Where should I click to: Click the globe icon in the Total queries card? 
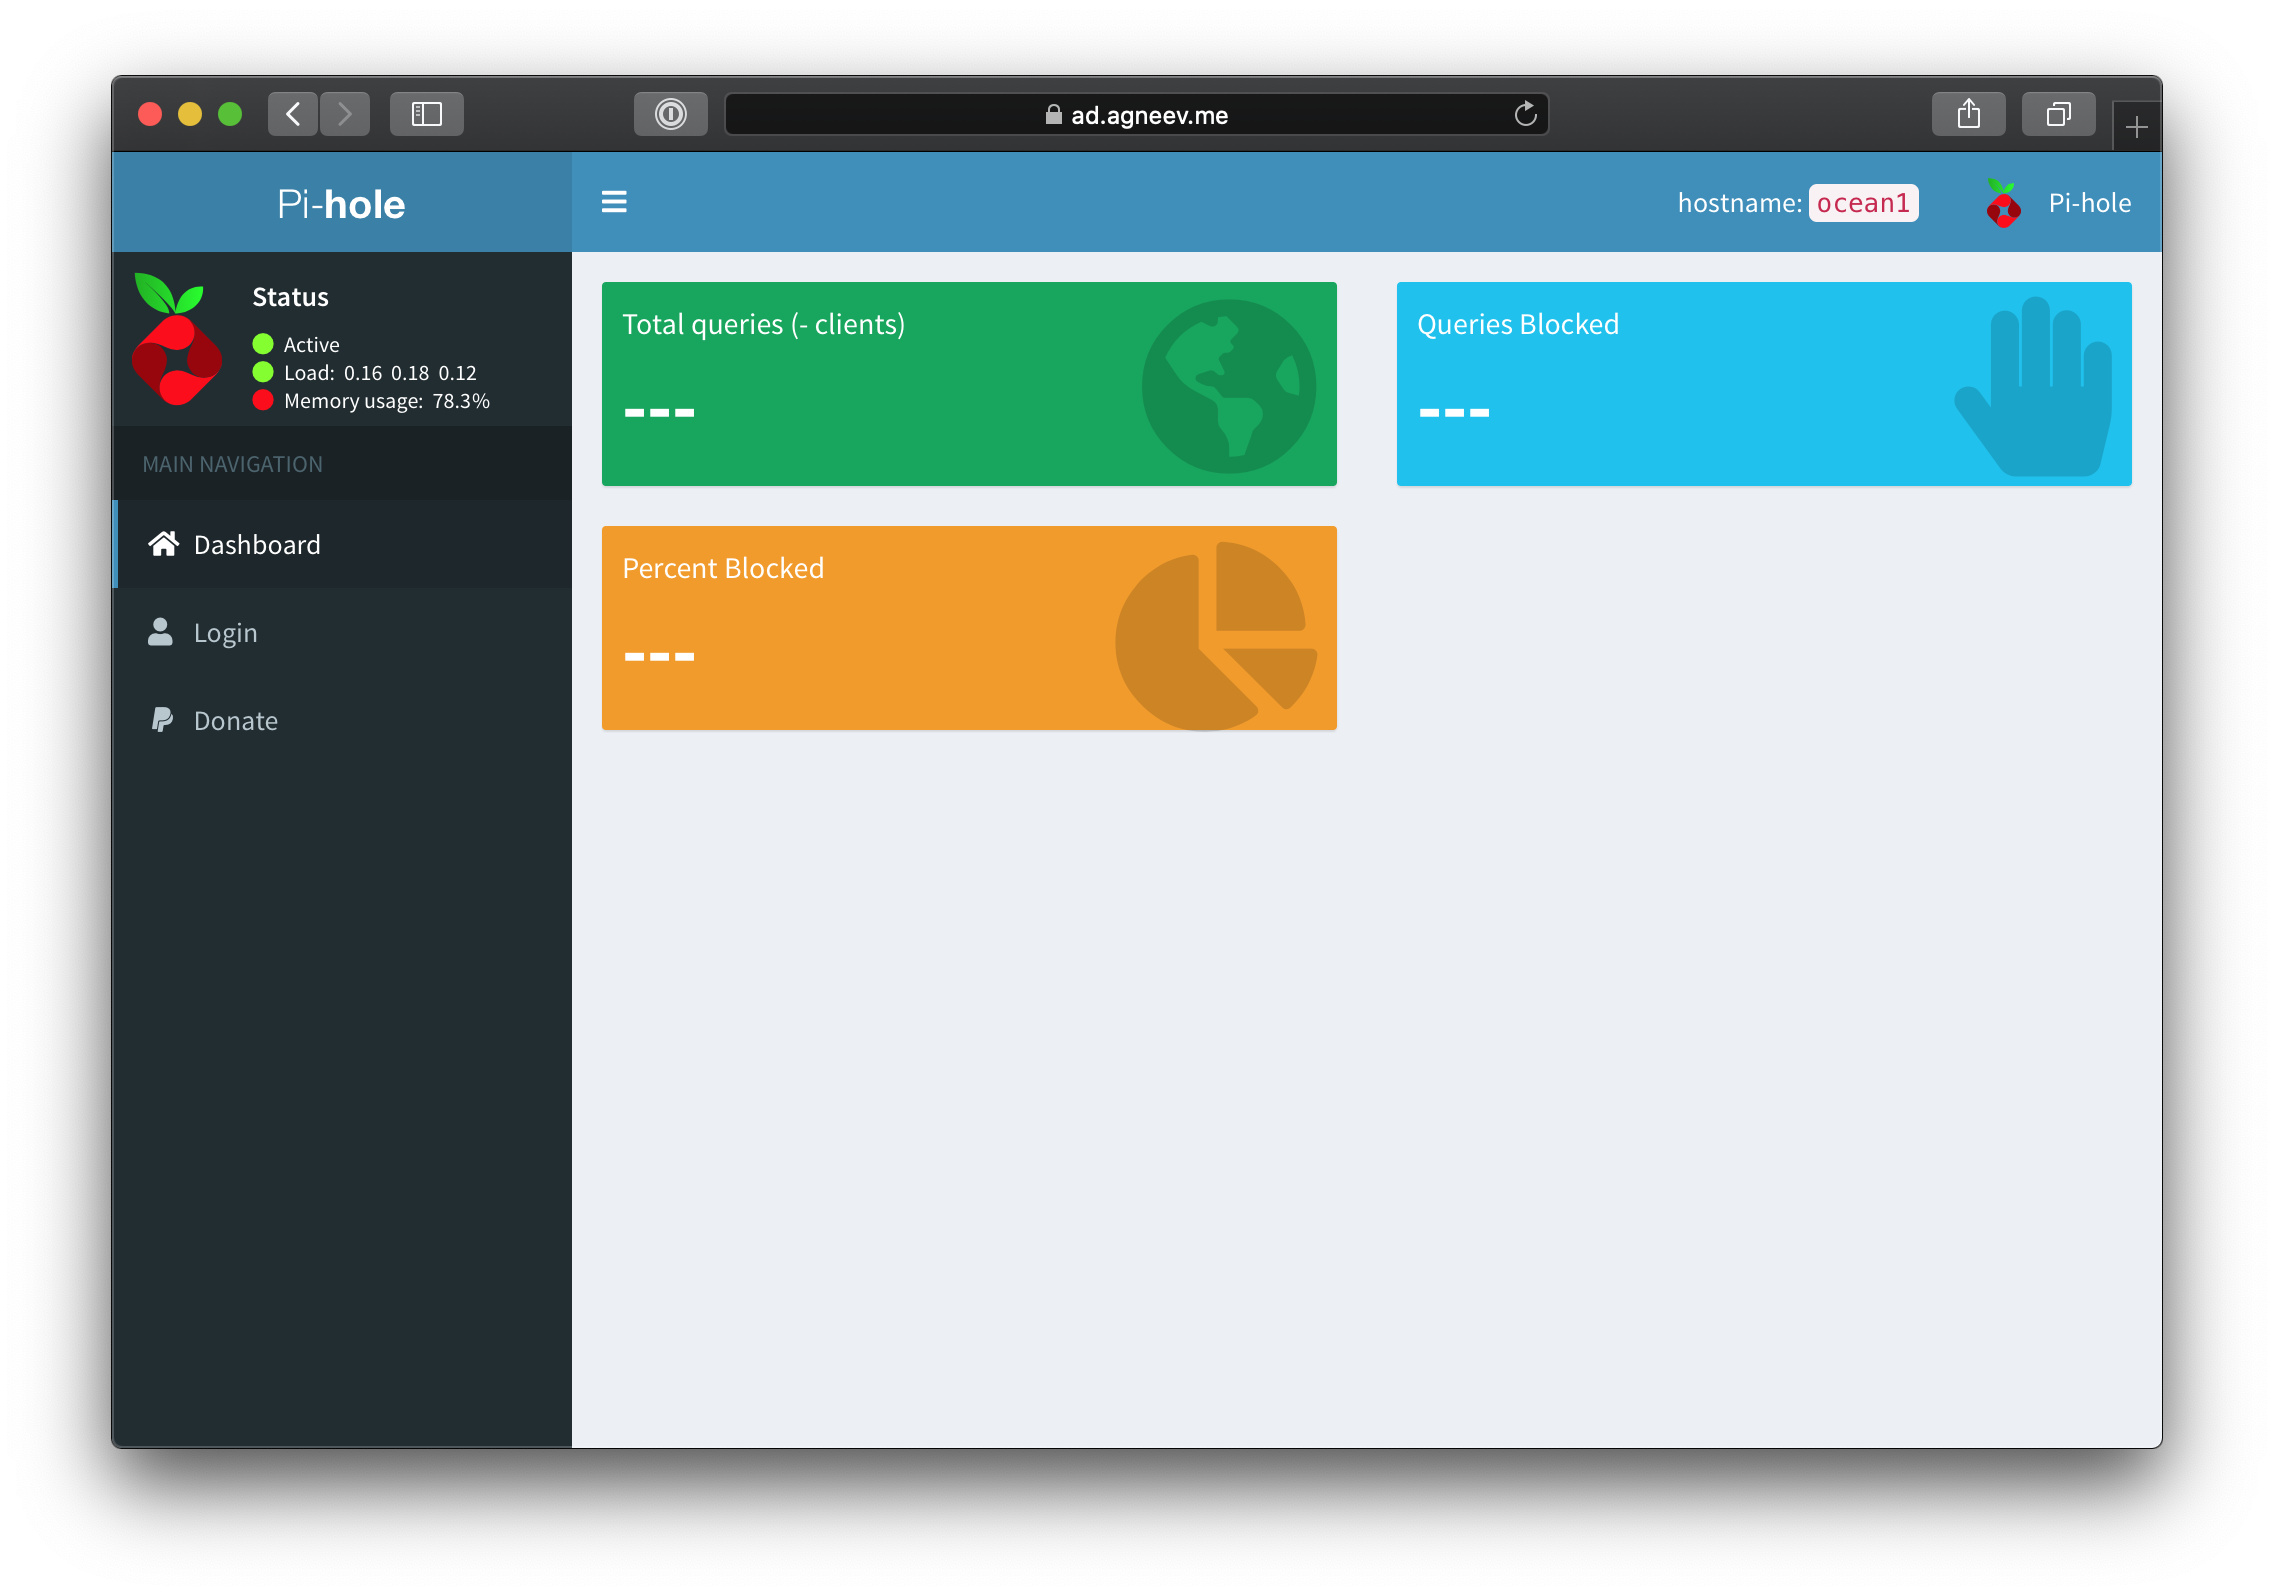pyautogui.click(x=1229, y=386)
